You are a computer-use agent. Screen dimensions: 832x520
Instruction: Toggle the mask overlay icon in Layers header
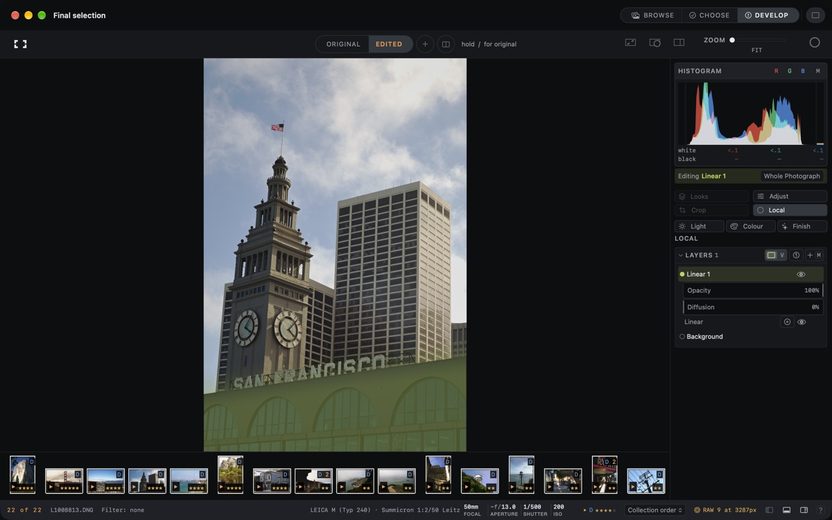pos(771,255)
